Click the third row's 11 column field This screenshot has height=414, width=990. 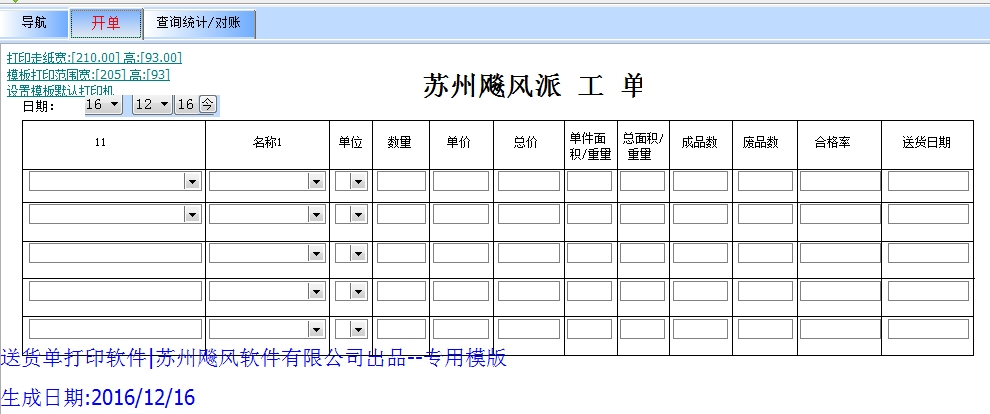click(116, 253)
